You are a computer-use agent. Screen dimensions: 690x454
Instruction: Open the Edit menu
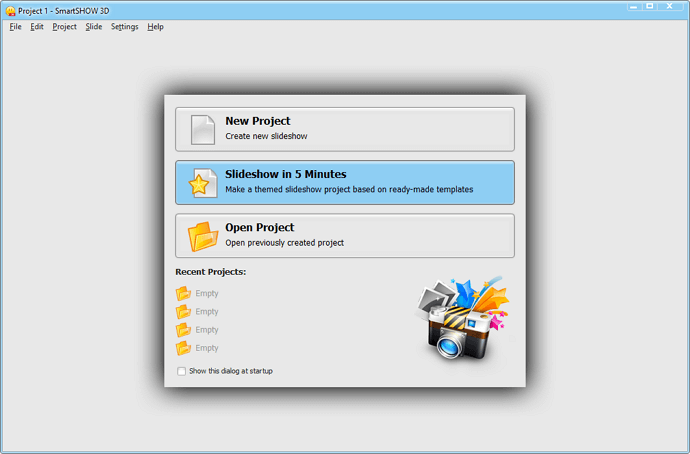click(x=37, y=27)
